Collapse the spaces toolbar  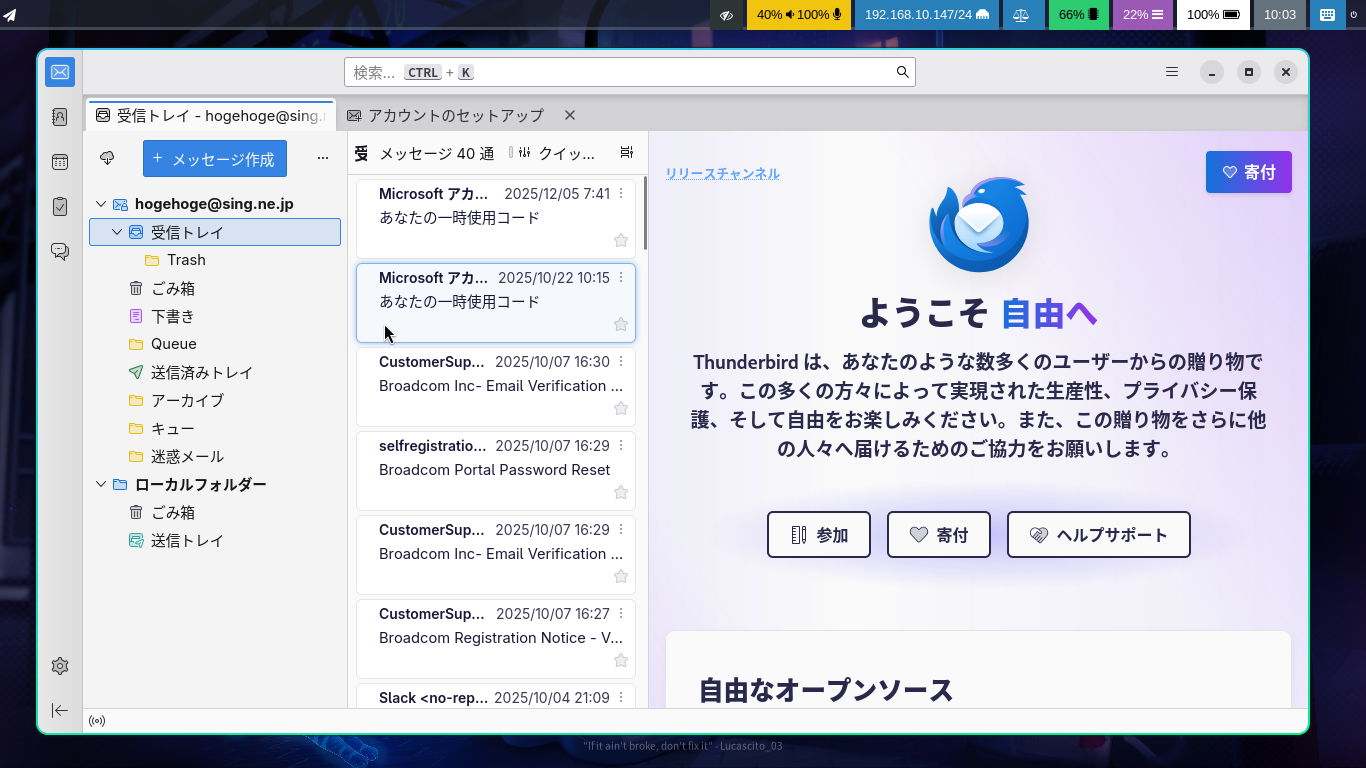[x=60, y=710]
